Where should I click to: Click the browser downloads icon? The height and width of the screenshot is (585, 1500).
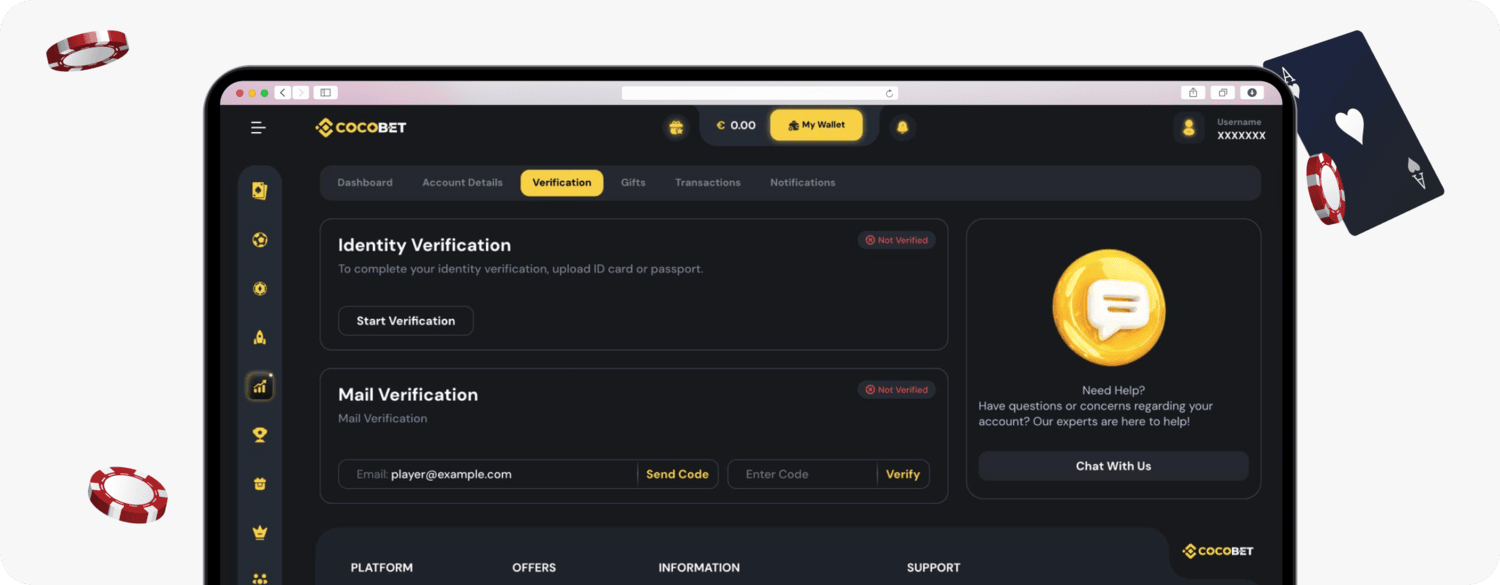1252,92
